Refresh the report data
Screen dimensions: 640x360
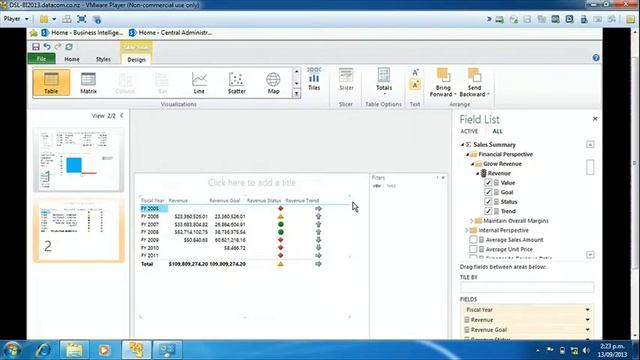[69, 47]
